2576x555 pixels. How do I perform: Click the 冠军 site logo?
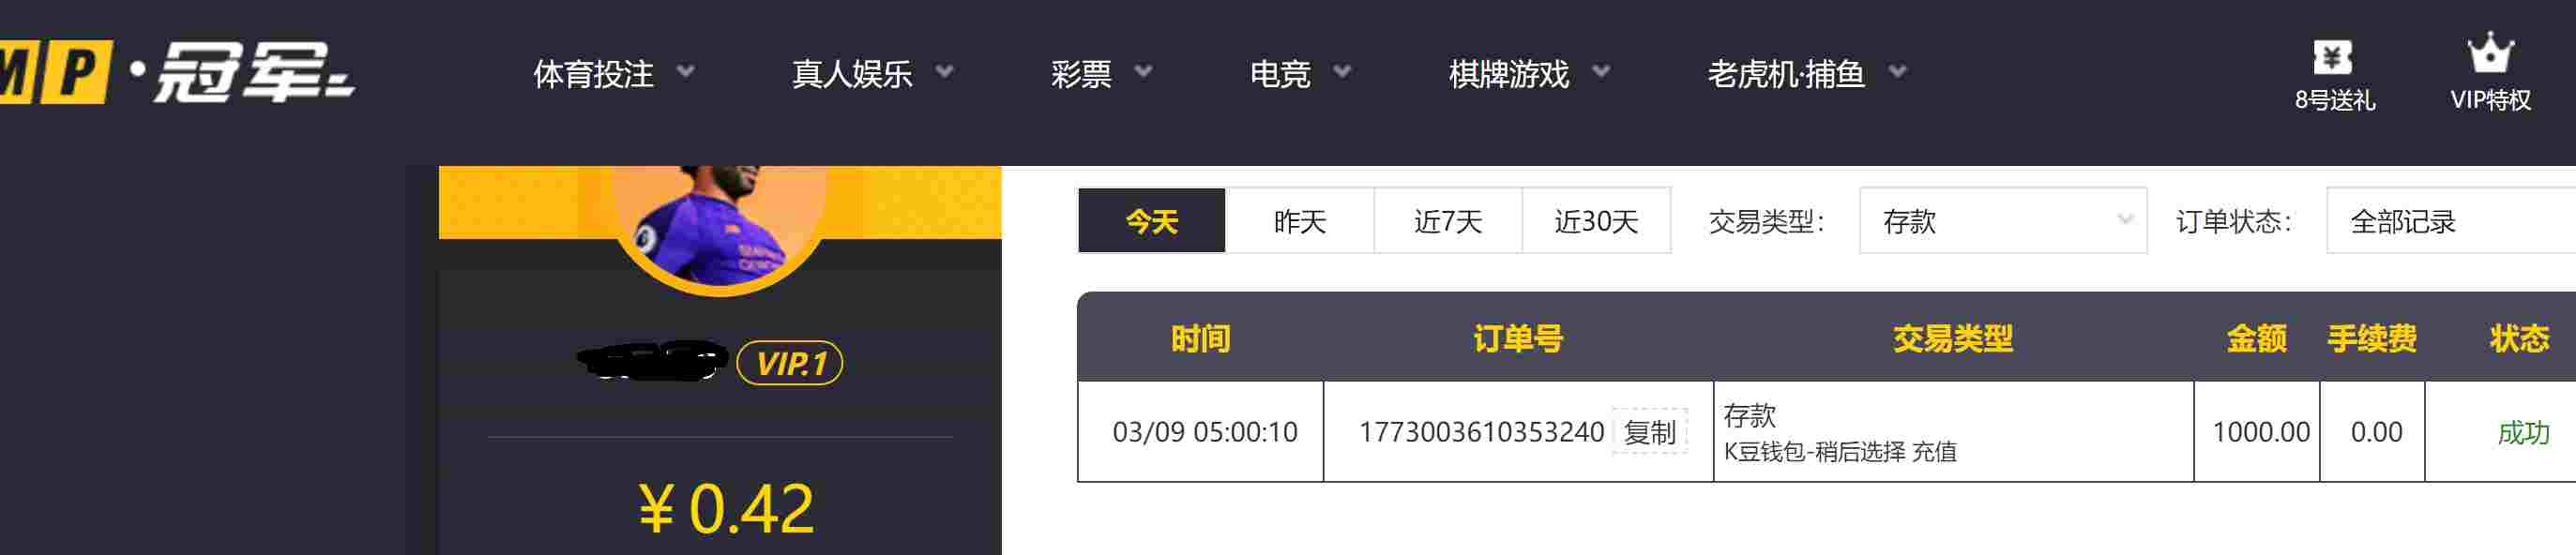[178, 72]
